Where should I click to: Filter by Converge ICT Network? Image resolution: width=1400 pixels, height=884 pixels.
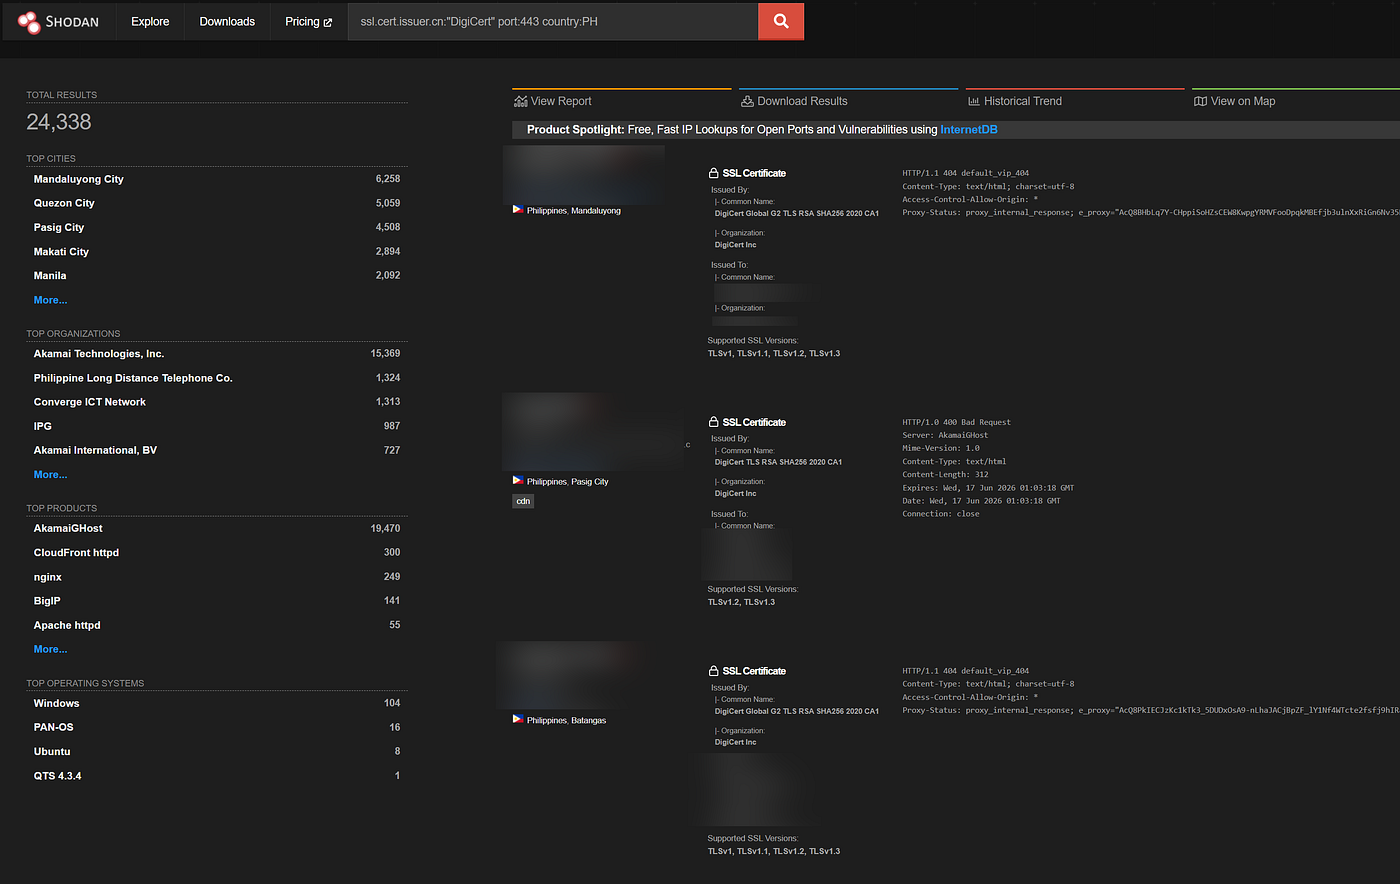[90, 402]
